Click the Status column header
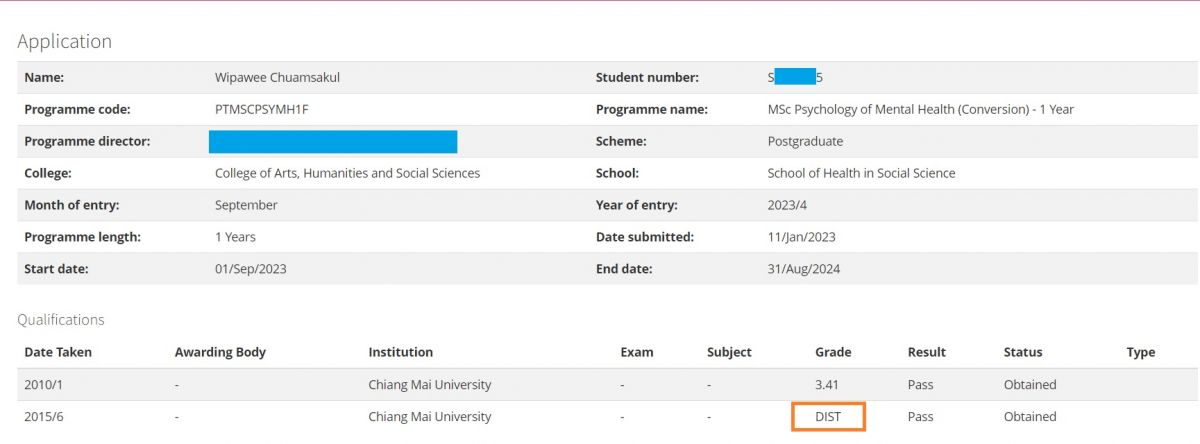The height and width of the screenshot is (444, 1200). click(x=1023, y=352)
